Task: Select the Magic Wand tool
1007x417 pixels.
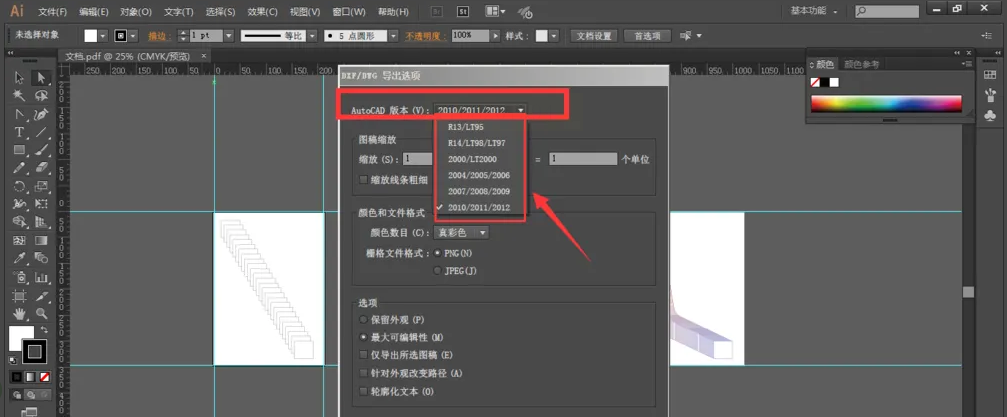Action: pos(20,96)
